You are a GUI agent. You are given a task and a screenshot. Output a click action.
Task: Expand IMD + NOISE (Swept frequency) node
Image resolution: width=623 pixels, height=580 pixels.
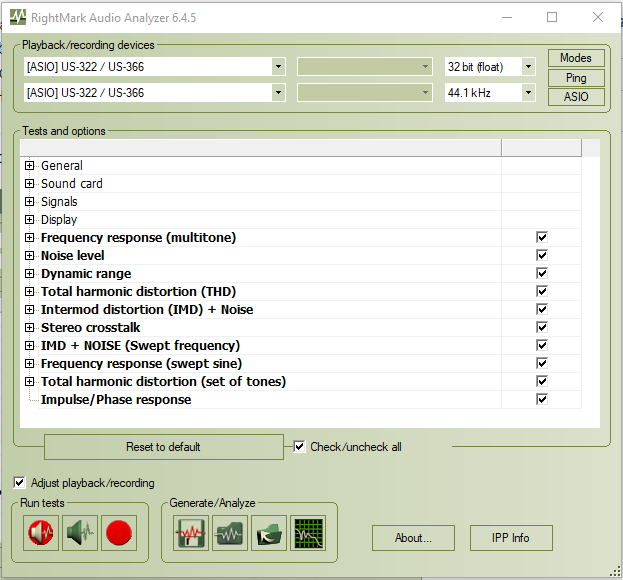coord(29,345)
